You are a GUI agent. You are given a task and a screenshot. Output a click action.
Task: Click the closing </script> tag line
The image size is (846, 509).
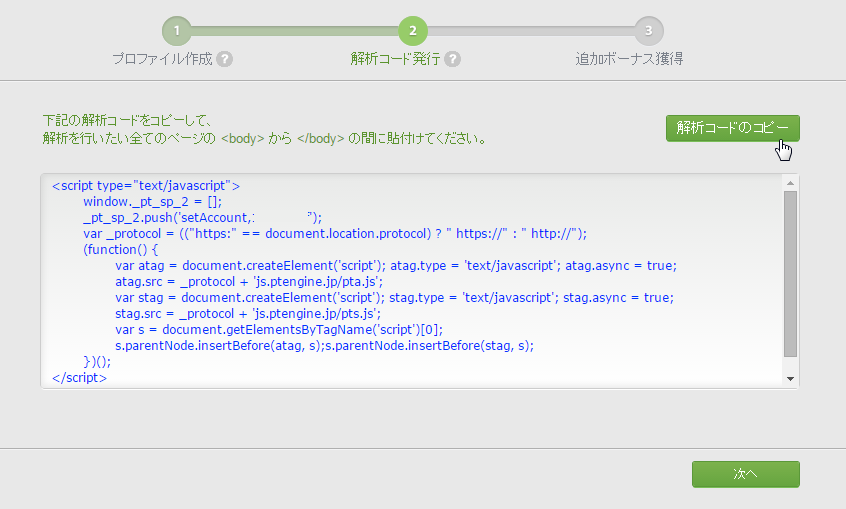pos(79,378)
